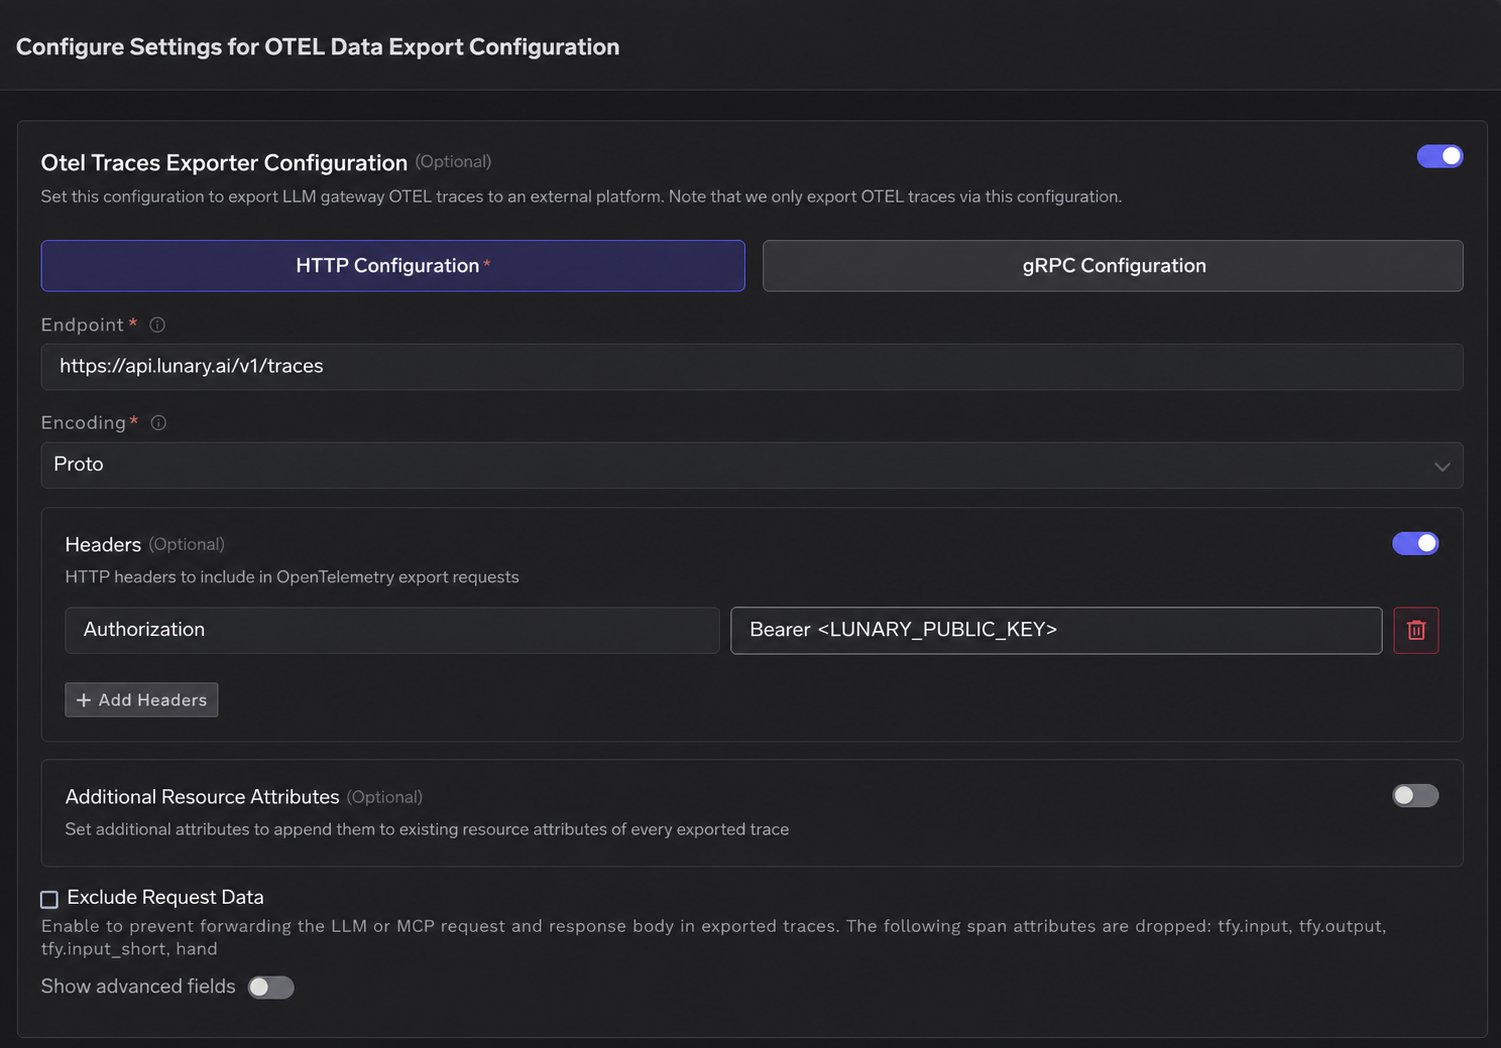Edit the Bearer LUNARY_PUBLIC_KEY value field
Screen dimensions: 1501x1048
(x=1056, y=630)
